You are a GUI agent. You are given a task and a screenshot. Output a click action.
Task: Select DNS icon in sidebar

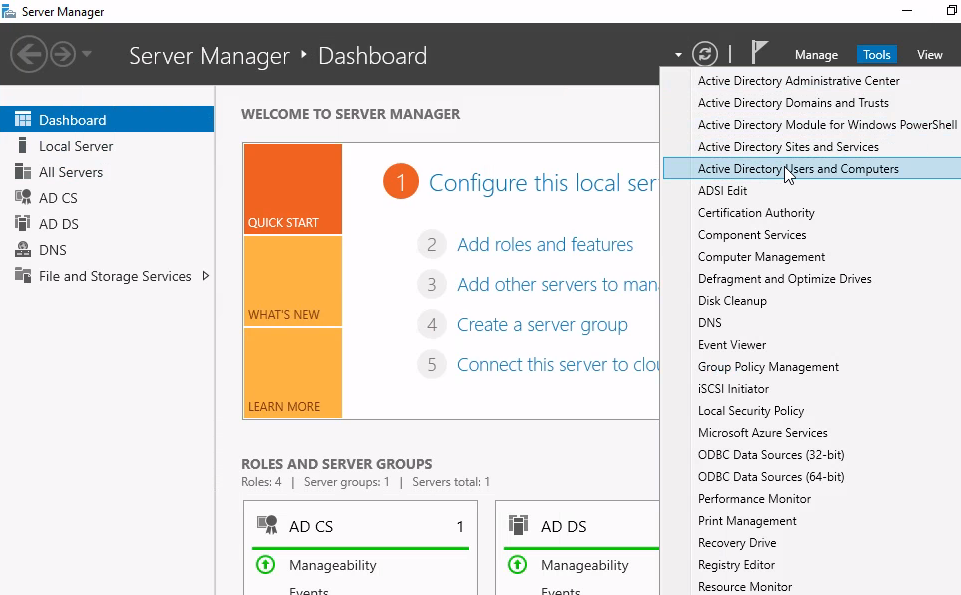23,249
